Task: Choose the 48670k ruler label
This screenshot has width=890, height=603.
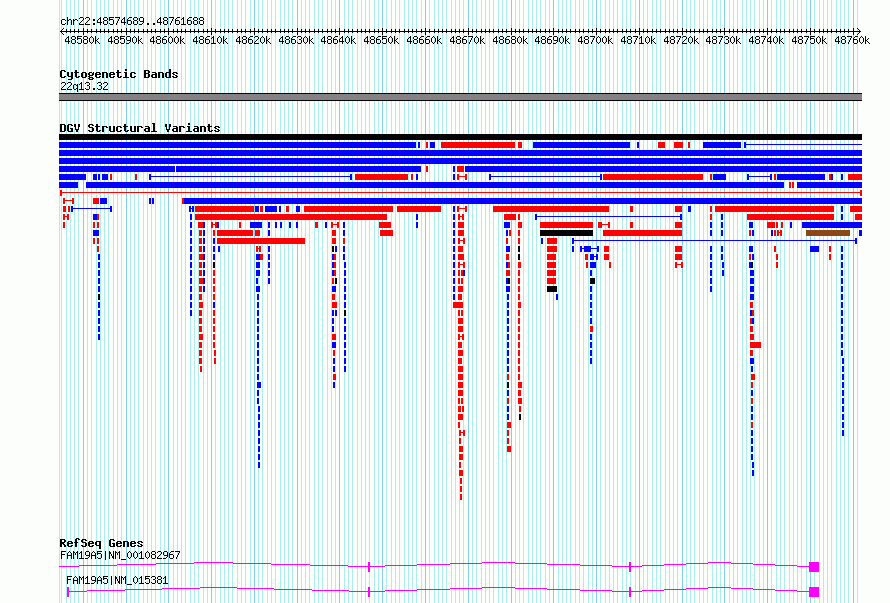Action: coord(467,40)
